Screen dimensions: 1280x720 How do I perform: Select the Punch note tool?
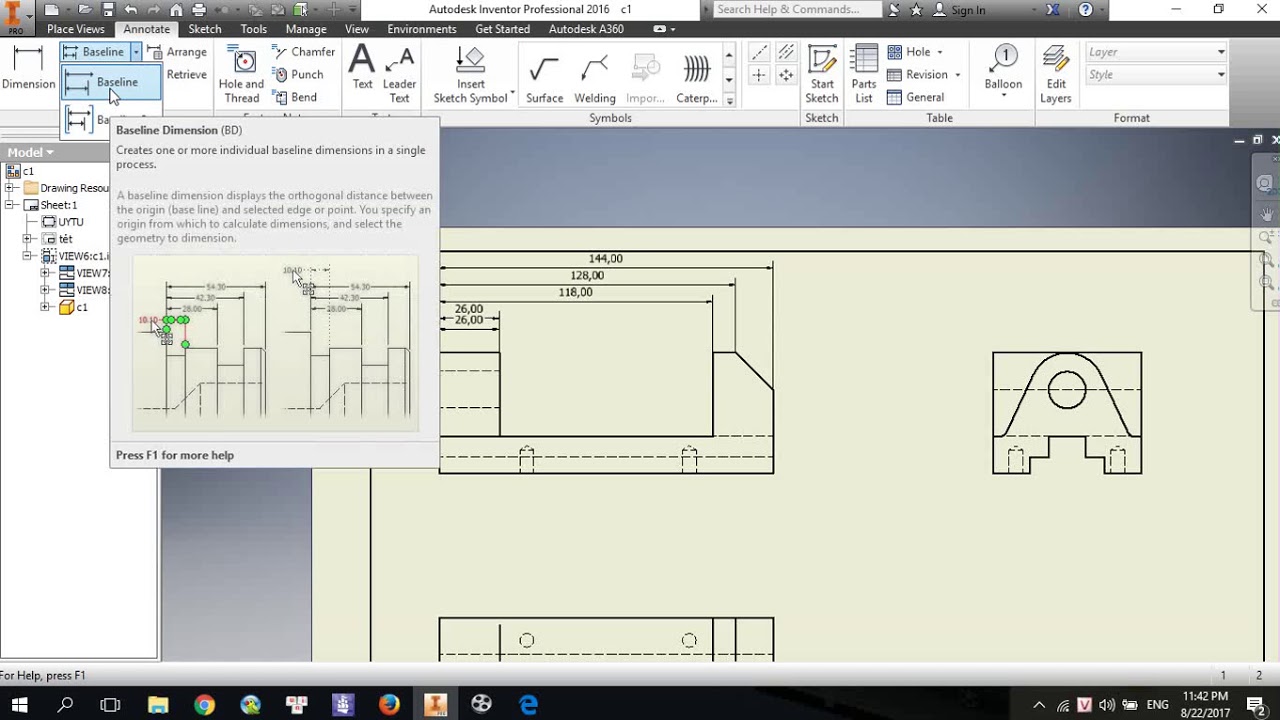pos(298,75)
